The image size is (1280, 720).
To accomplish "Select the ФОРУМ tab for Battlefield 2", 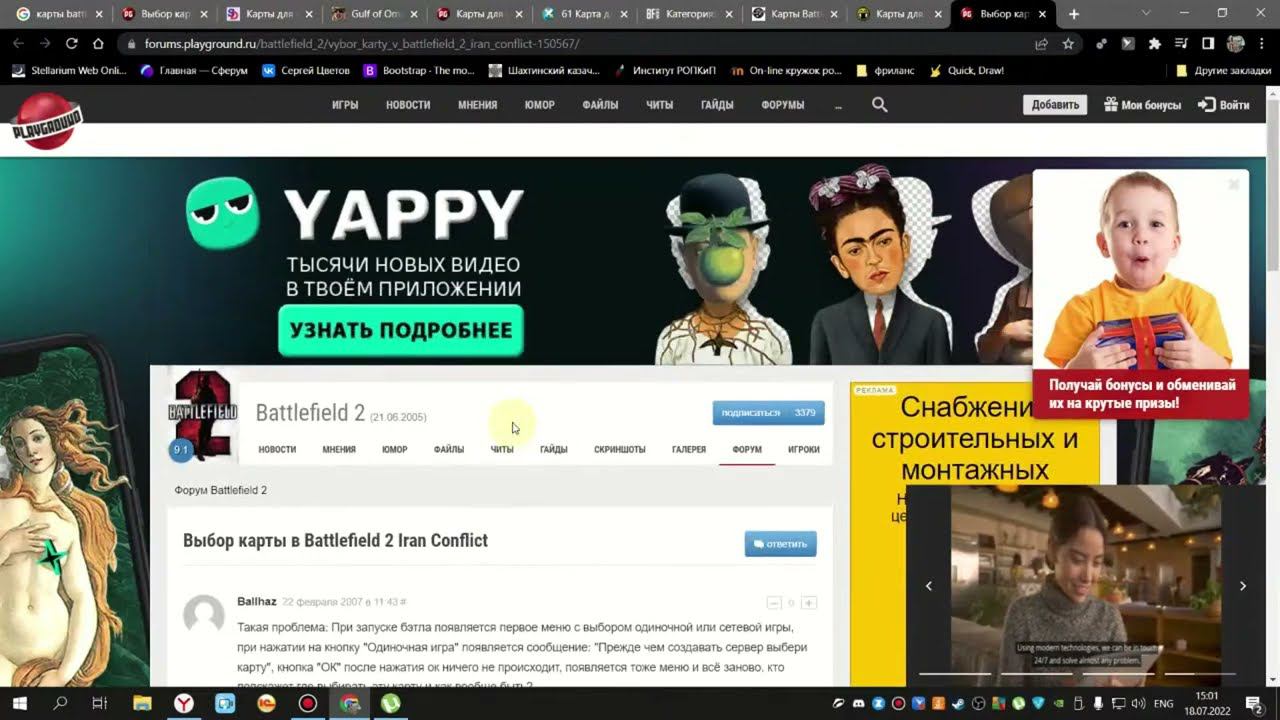I will tap(747, 449).
